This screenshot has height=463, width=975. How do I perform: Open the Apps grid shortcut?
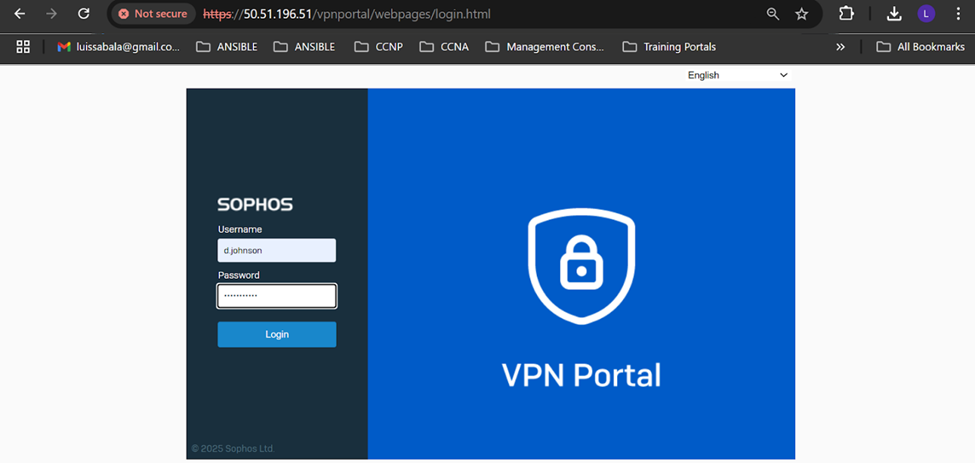[23, 47]
